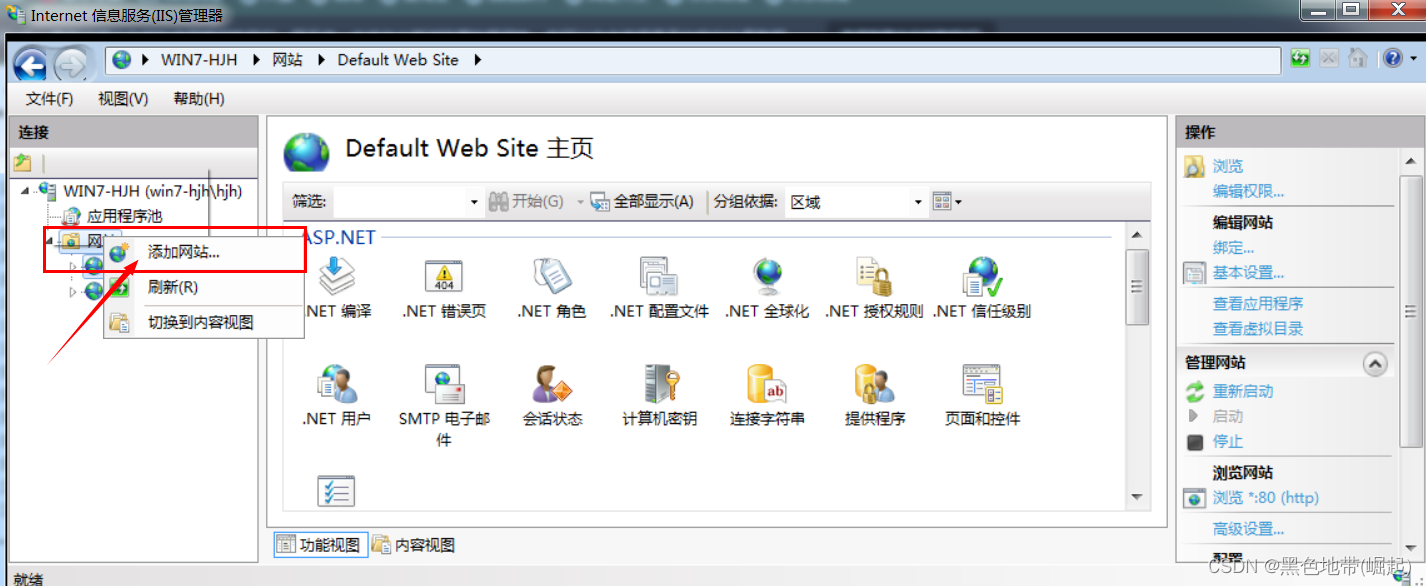
Task: Click the 重新启动 link
Action: pos(1243,391)
